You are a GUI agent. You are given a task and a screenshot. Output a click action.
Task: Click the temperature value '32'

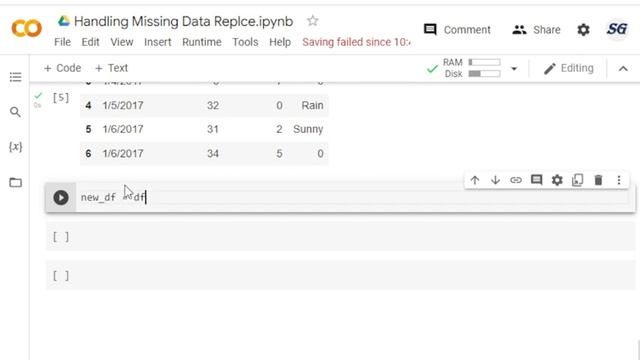pyautogui.click(x=213, y=105)
